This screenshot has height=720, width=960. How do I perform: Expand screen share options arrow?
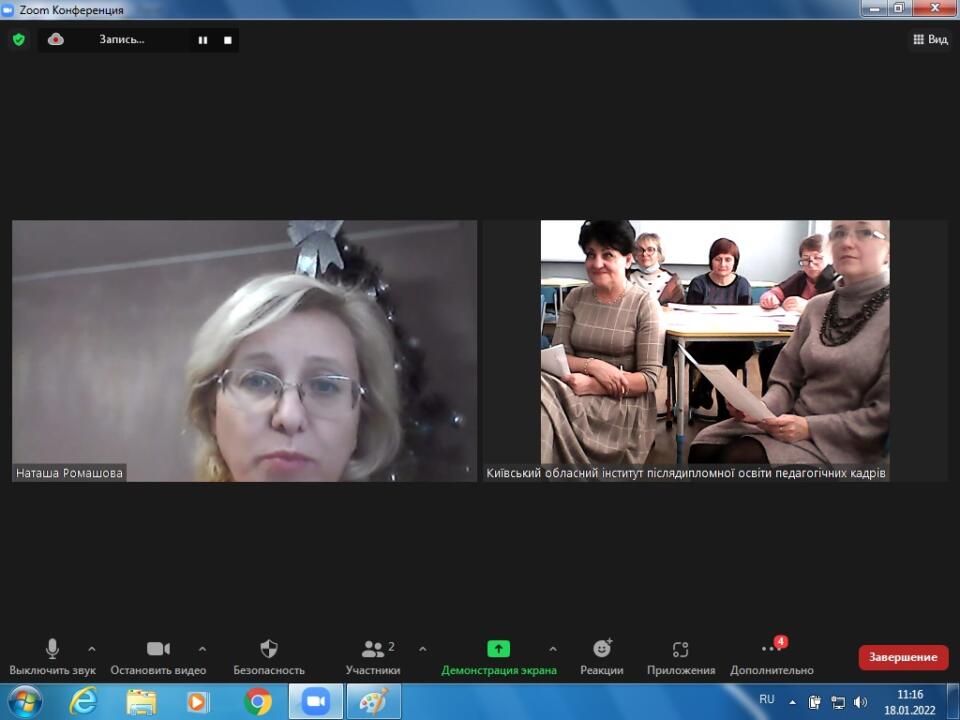(553, 648)
